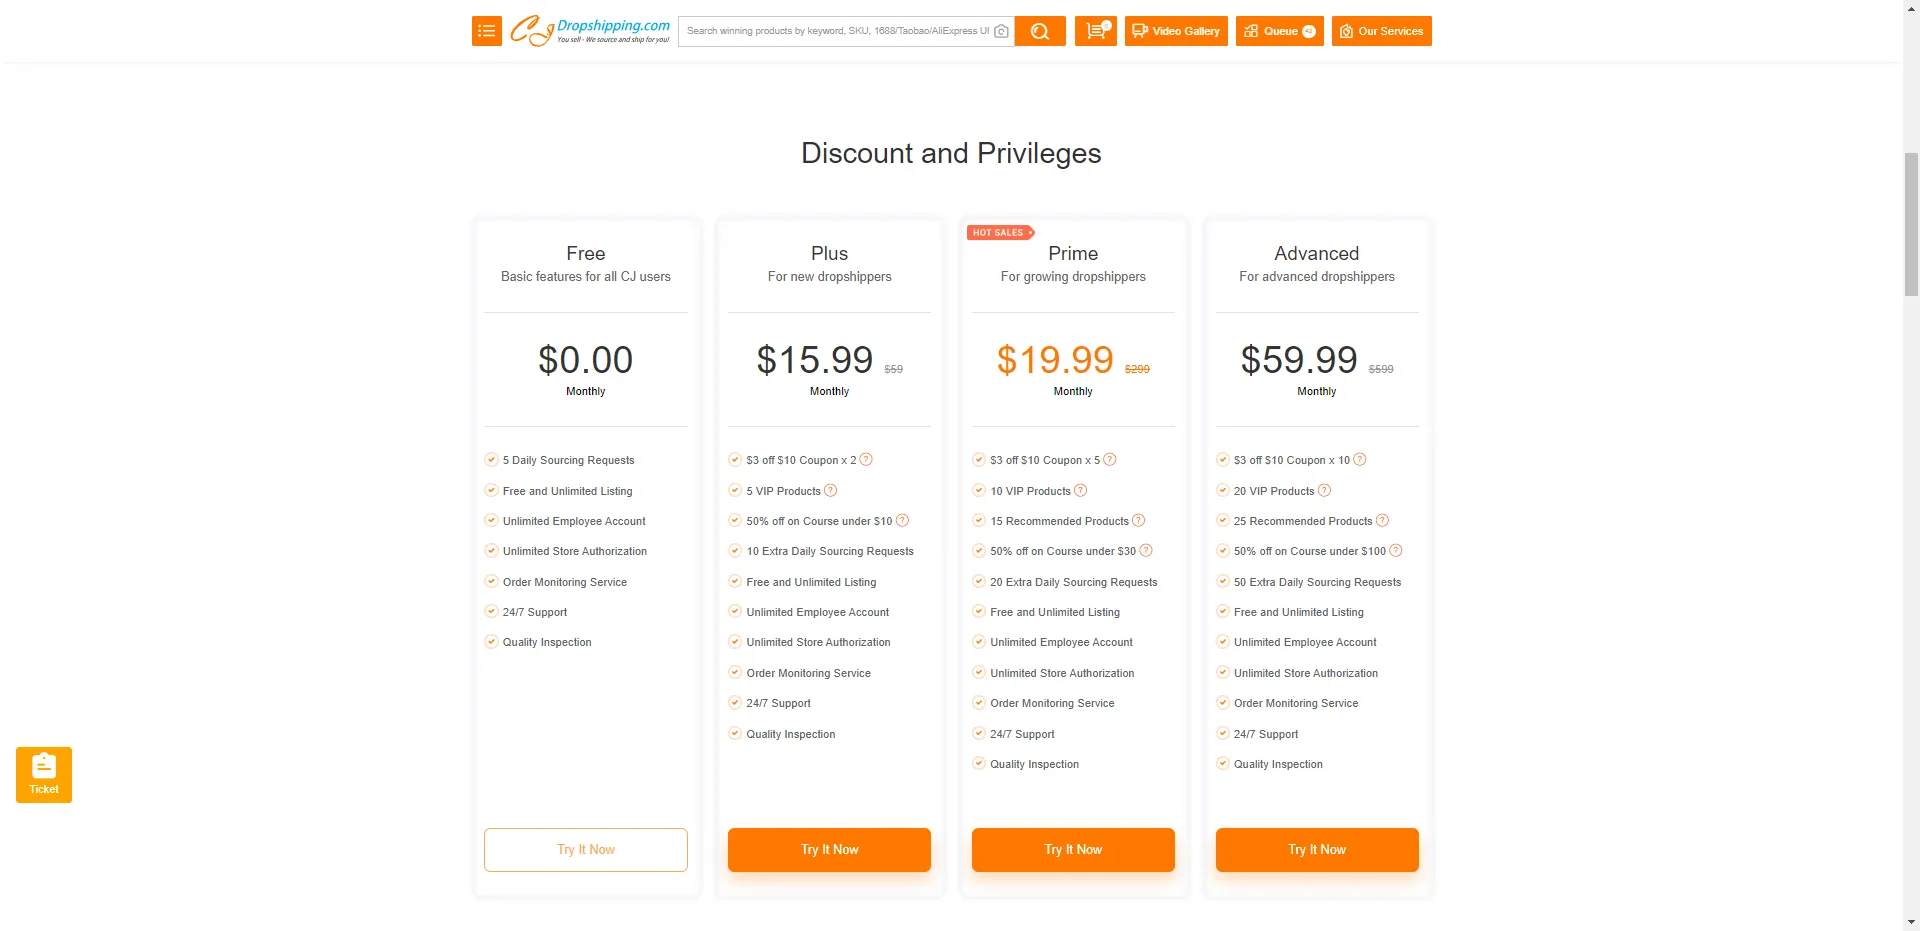
Task: Open the Ticket widget
Action: [x=44, y=774]
